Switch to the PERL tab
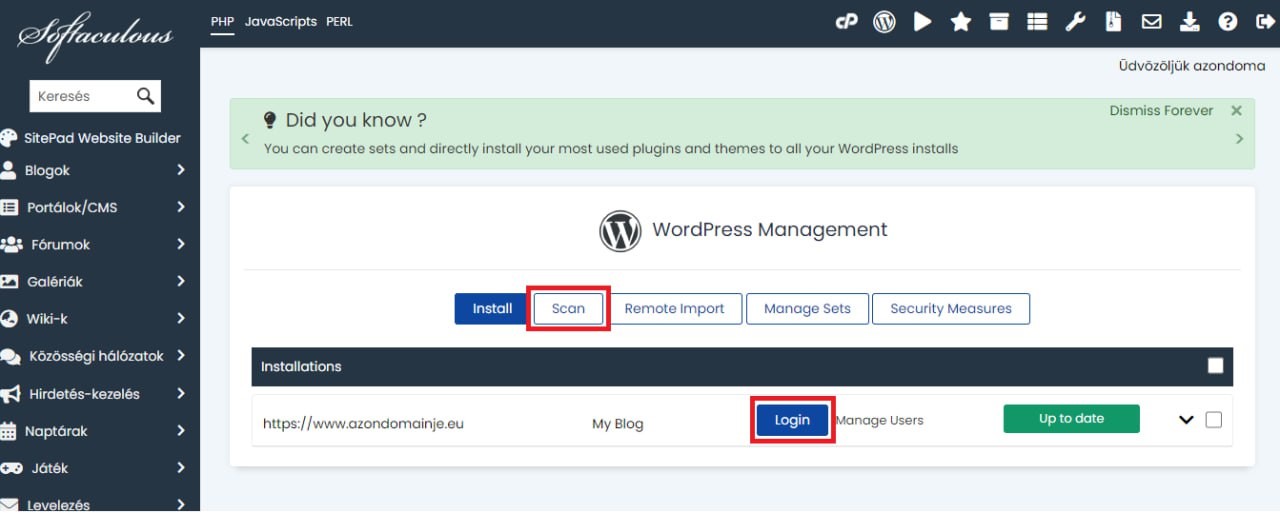Image resolution: width=1280 pixels, height=513 pixels. coord(339,21)
